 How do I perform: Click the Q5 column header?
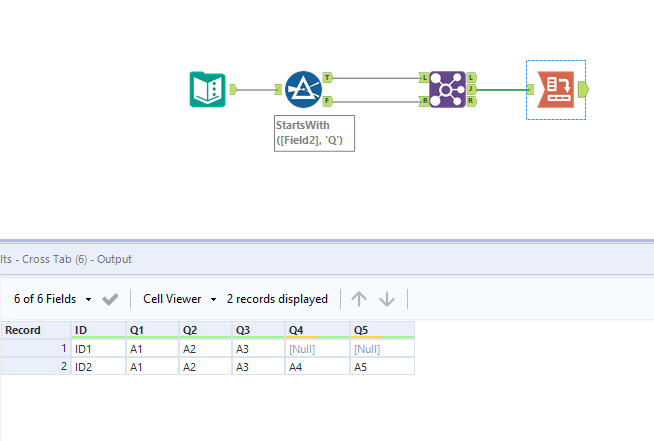pos(382,330)
